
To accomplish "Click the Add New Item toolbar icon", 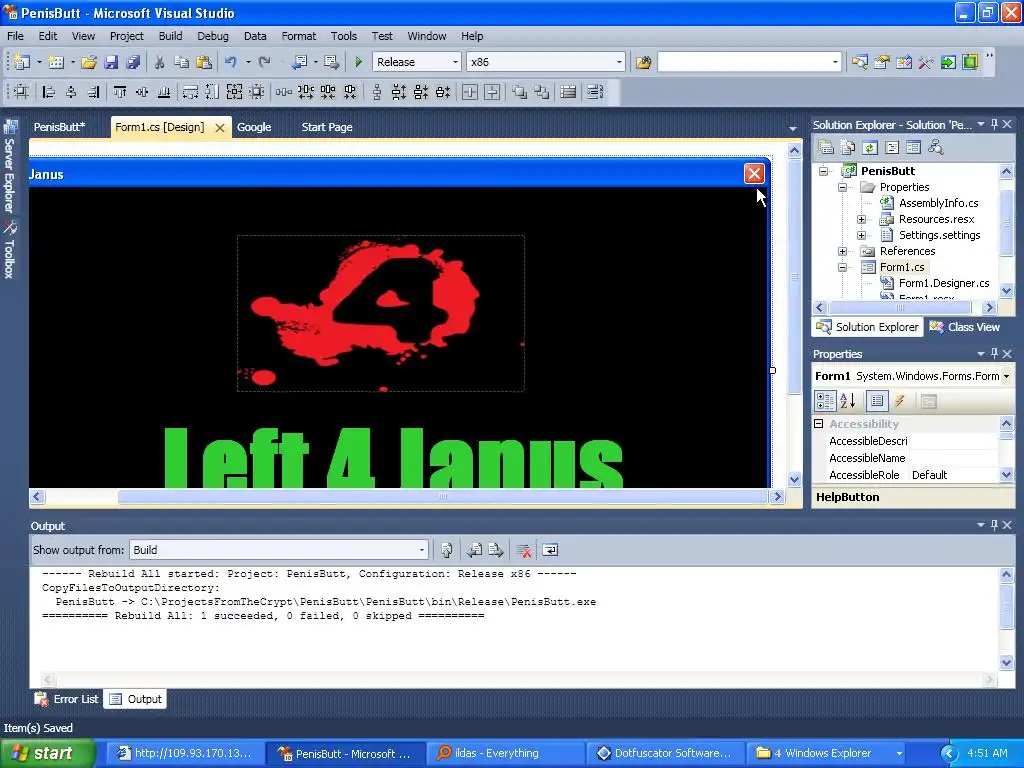I will coord(56,62).
